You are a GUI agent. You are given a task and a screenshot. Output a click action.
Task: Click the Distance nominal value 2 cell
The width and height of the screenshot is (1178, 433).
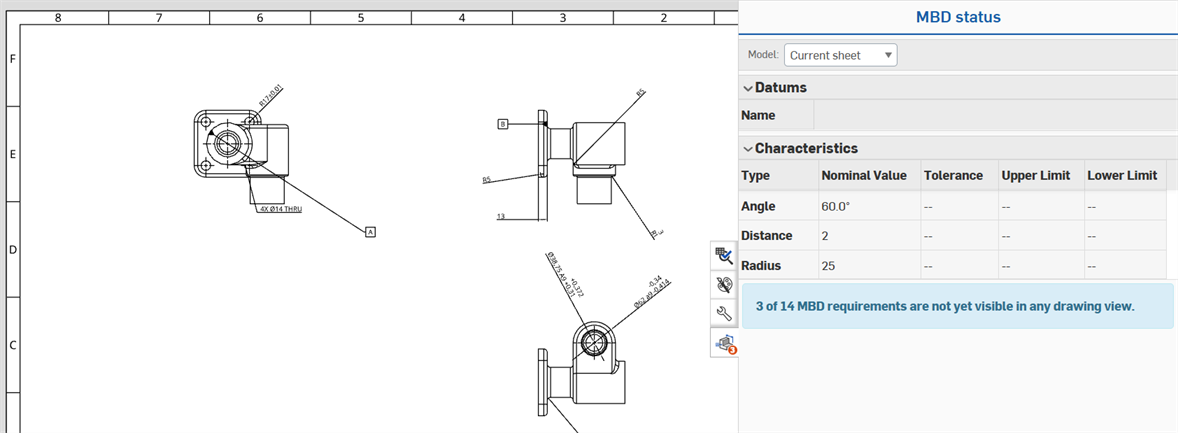point(868,235)
